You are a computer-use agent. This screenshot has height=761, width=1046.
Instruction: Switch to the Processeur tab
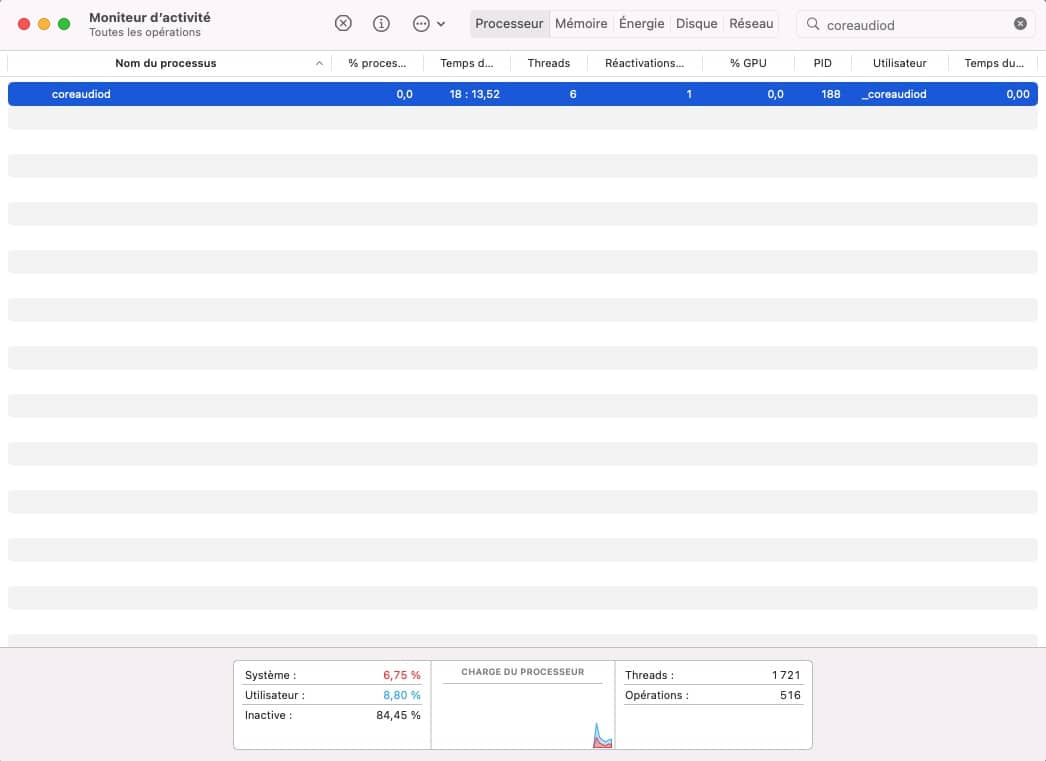click(x=509, y=24)
